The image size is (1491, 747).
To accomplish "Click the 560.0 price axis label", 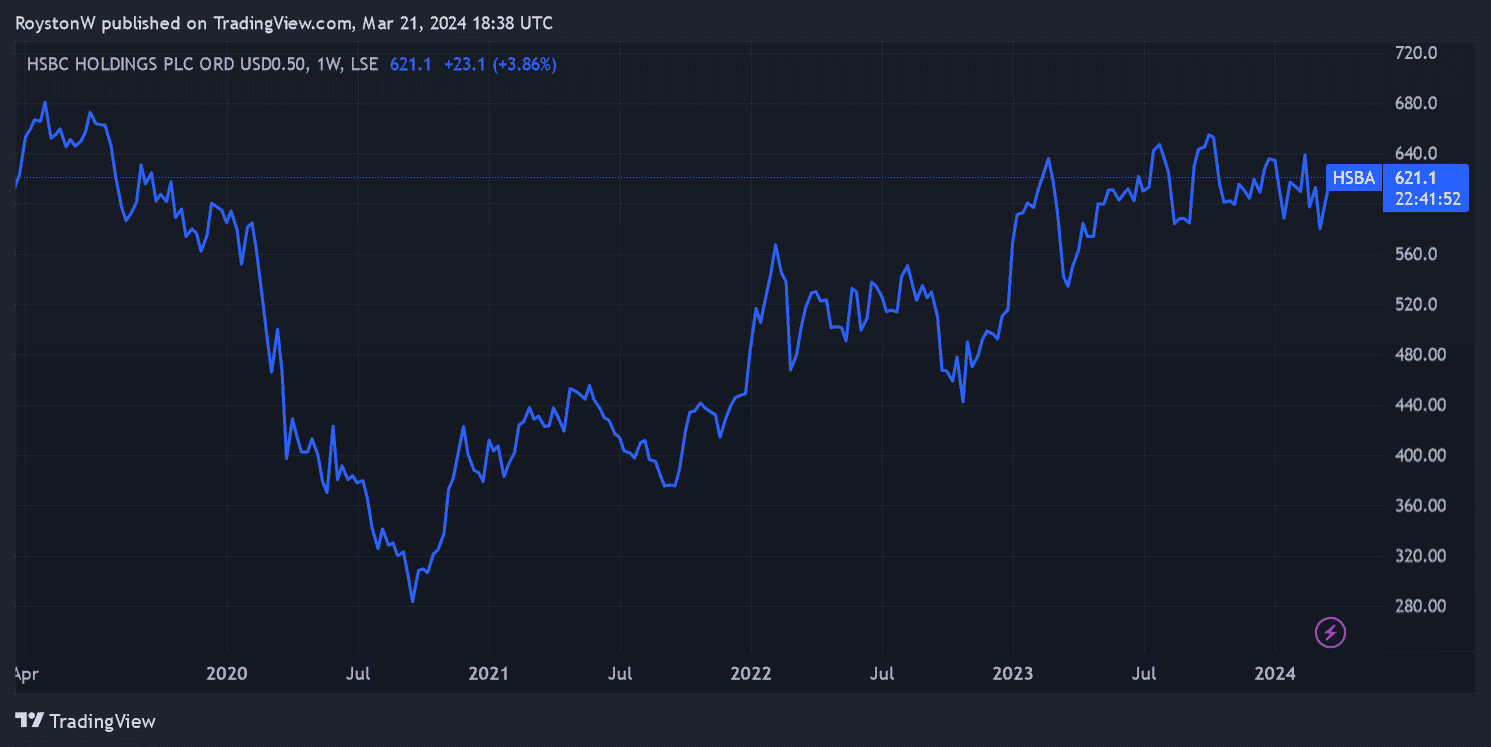I will [x=1416, y=254].
